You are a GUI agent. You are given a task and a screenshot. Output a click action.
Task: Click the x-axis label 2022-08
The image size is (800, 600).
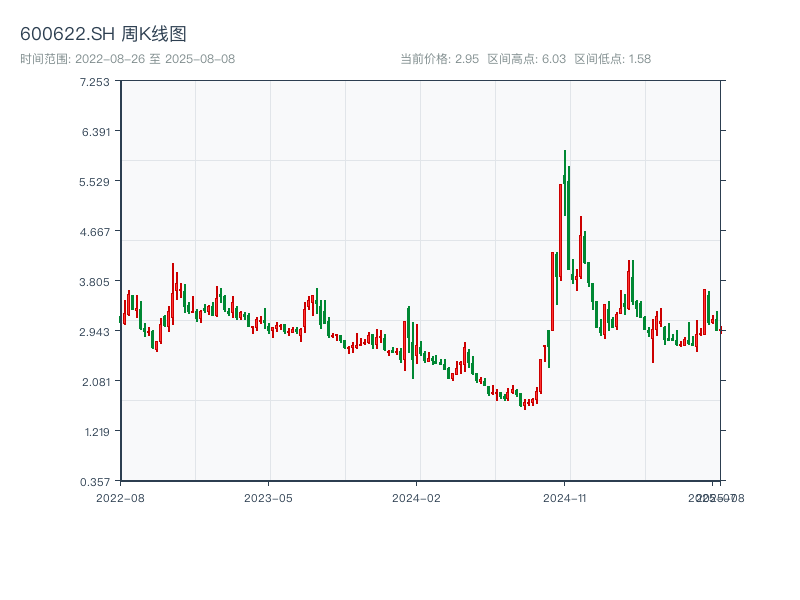(120, 498)
